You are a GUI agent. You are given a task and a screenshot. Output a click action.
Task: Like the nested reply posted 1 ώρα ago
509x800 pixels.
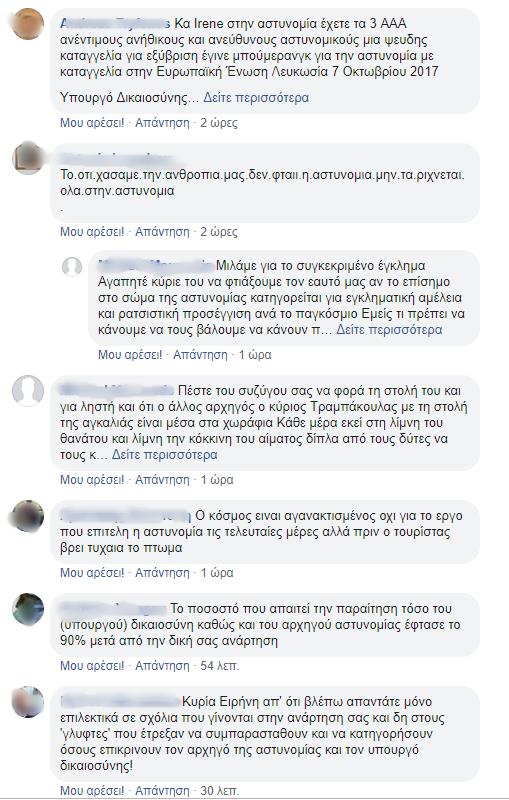coord(130,355)
